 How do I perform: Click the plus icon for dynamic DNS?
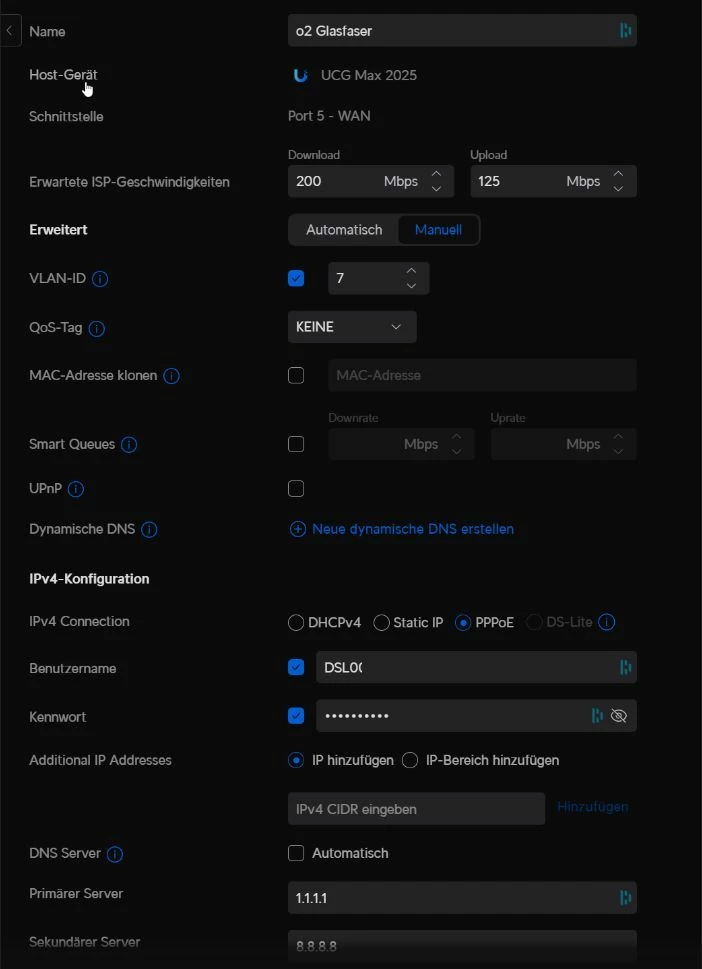297,529
